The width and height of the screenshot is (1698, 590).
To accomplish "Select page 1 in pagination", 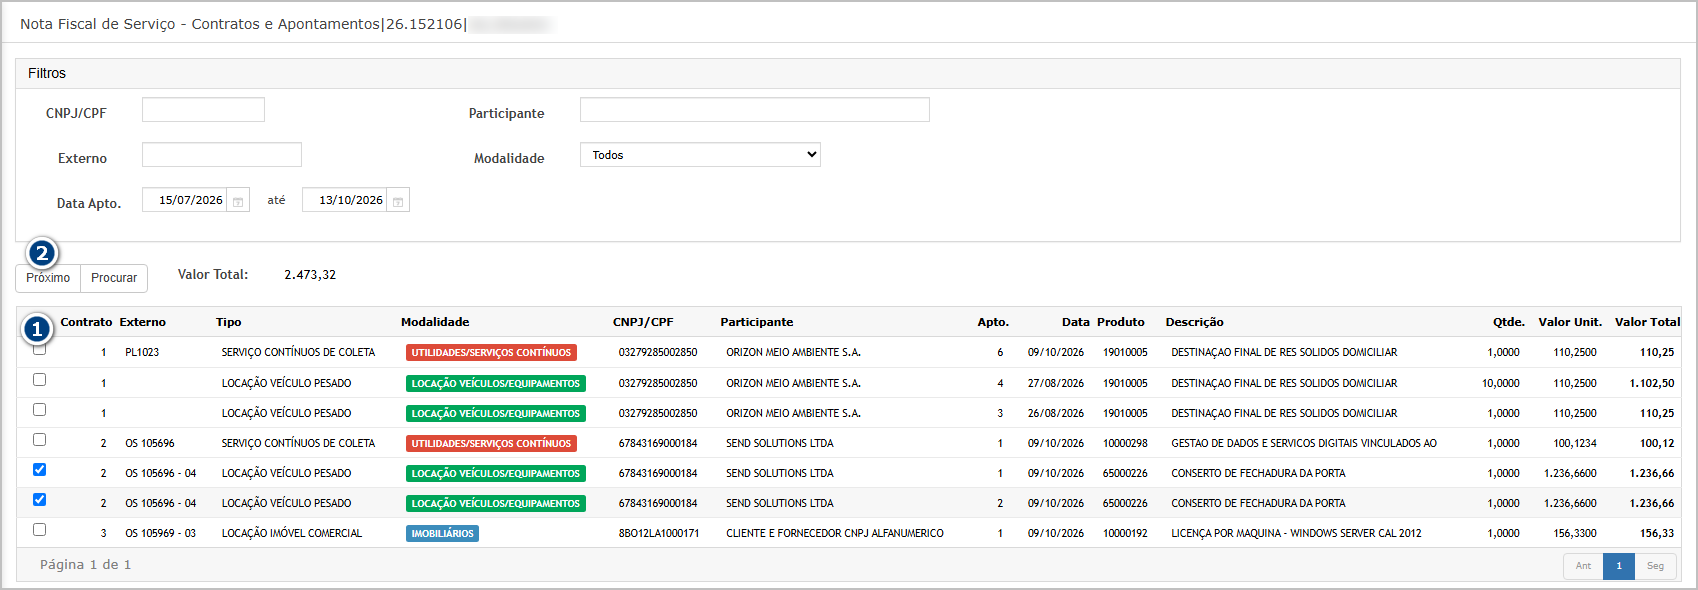I will 1619,566.
